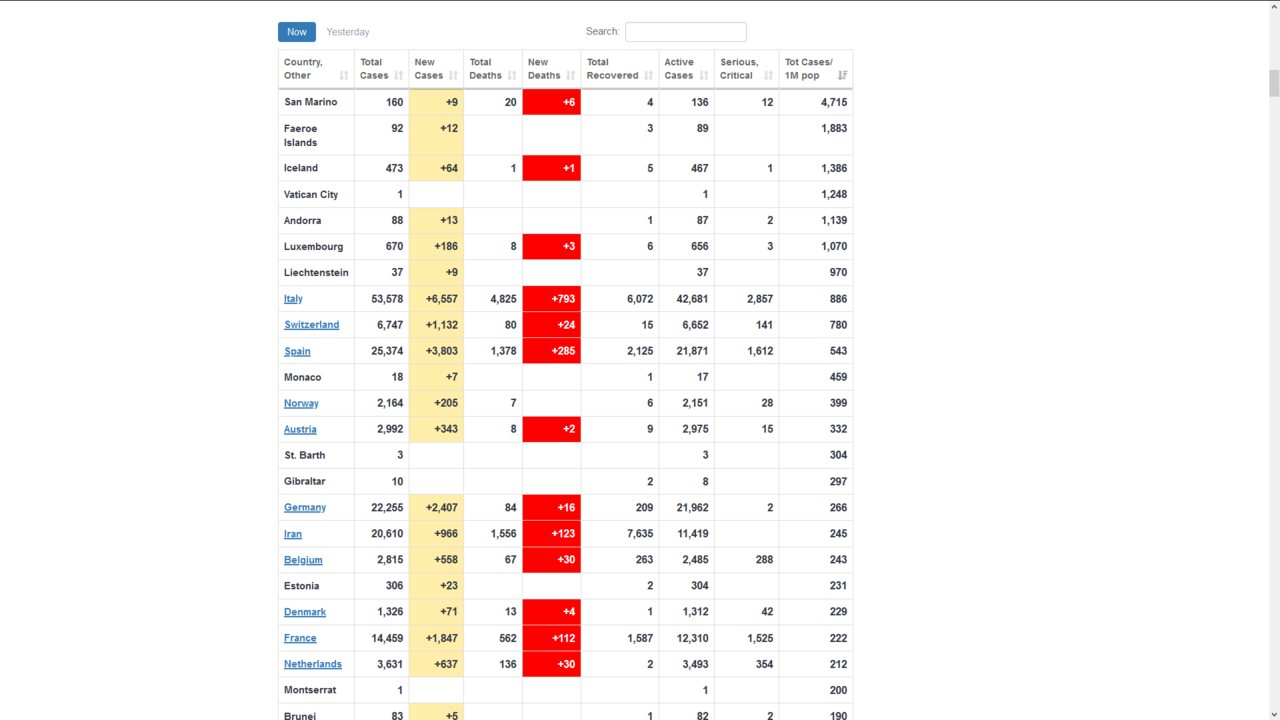Image resolution: width=1280 pixels, height=720 pixels.
Task: Click Germany's +2,407 new cases cell
Action: tap(436, 508)
